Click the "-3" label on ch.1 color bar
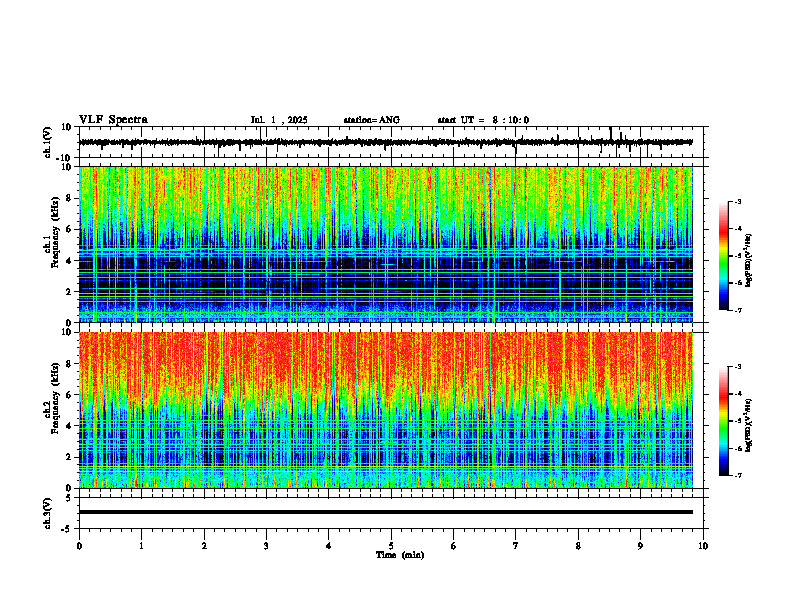The image size is (792, 612). coord(737,201)
